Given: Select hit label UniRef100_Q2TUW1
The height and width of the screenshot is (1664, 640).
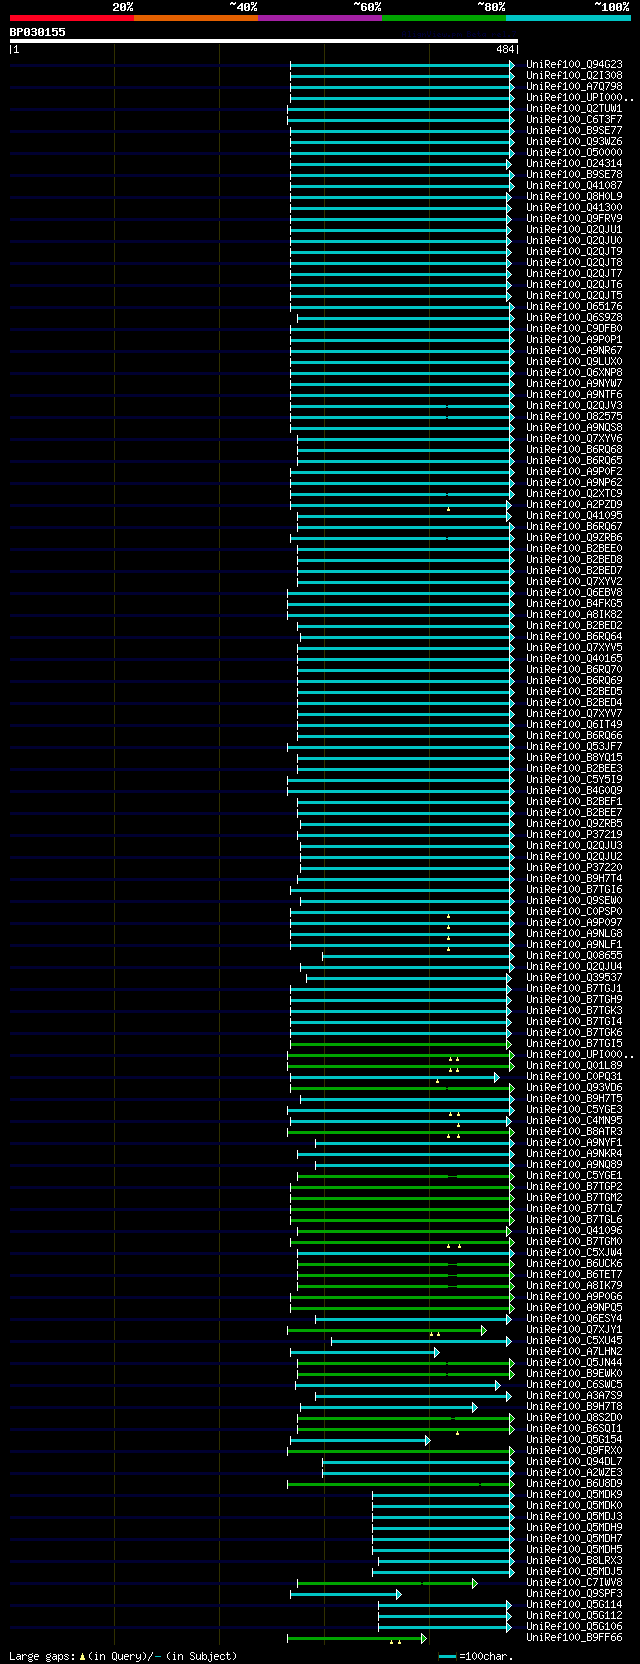Looking at the screenshot, I should (574, 108).
